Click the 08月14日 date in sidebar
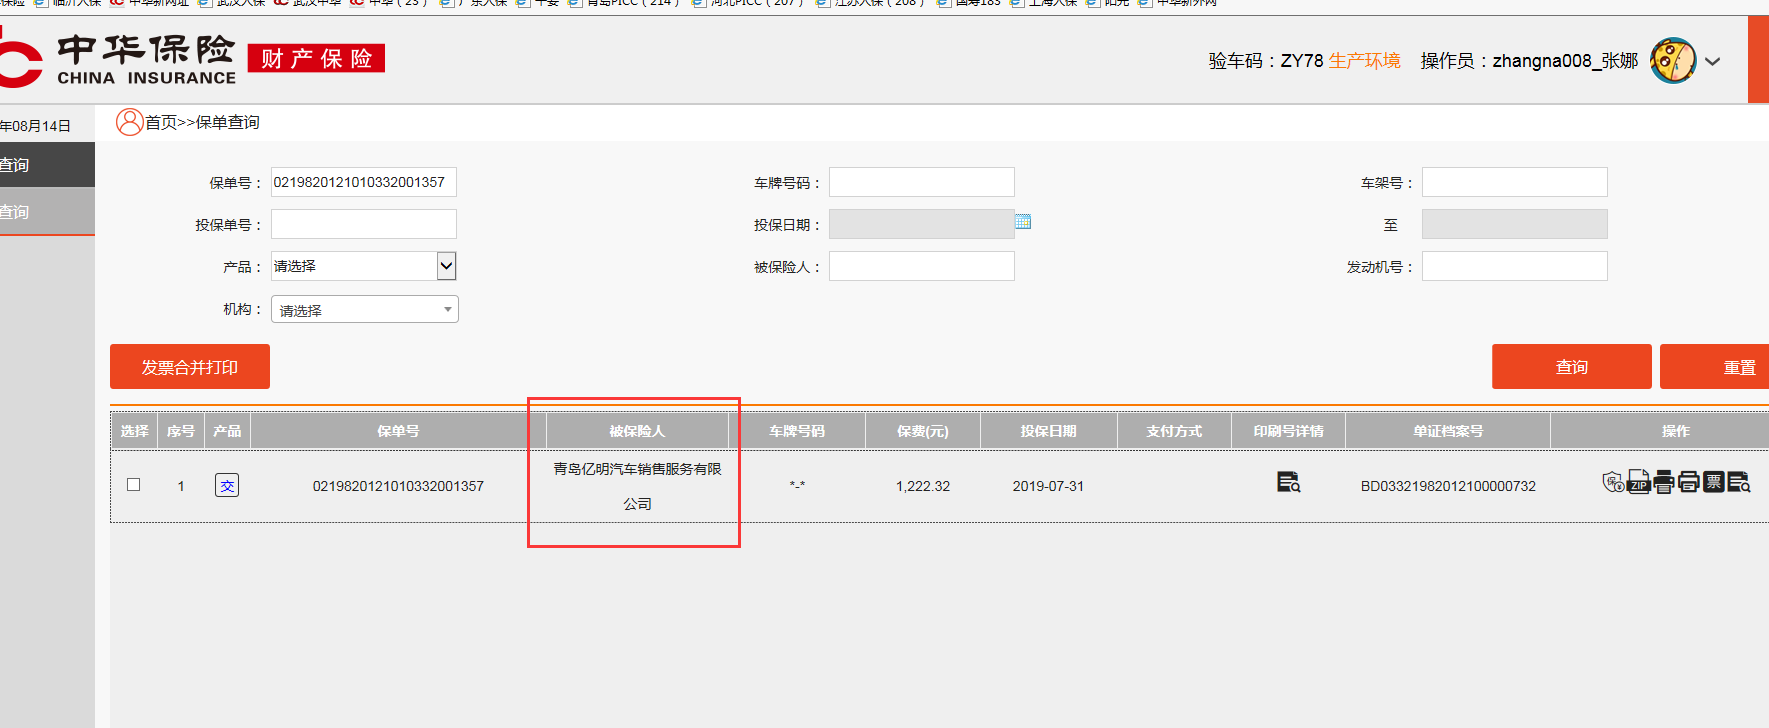Viewport: 1769px width, 728px height. pos(37,126)
